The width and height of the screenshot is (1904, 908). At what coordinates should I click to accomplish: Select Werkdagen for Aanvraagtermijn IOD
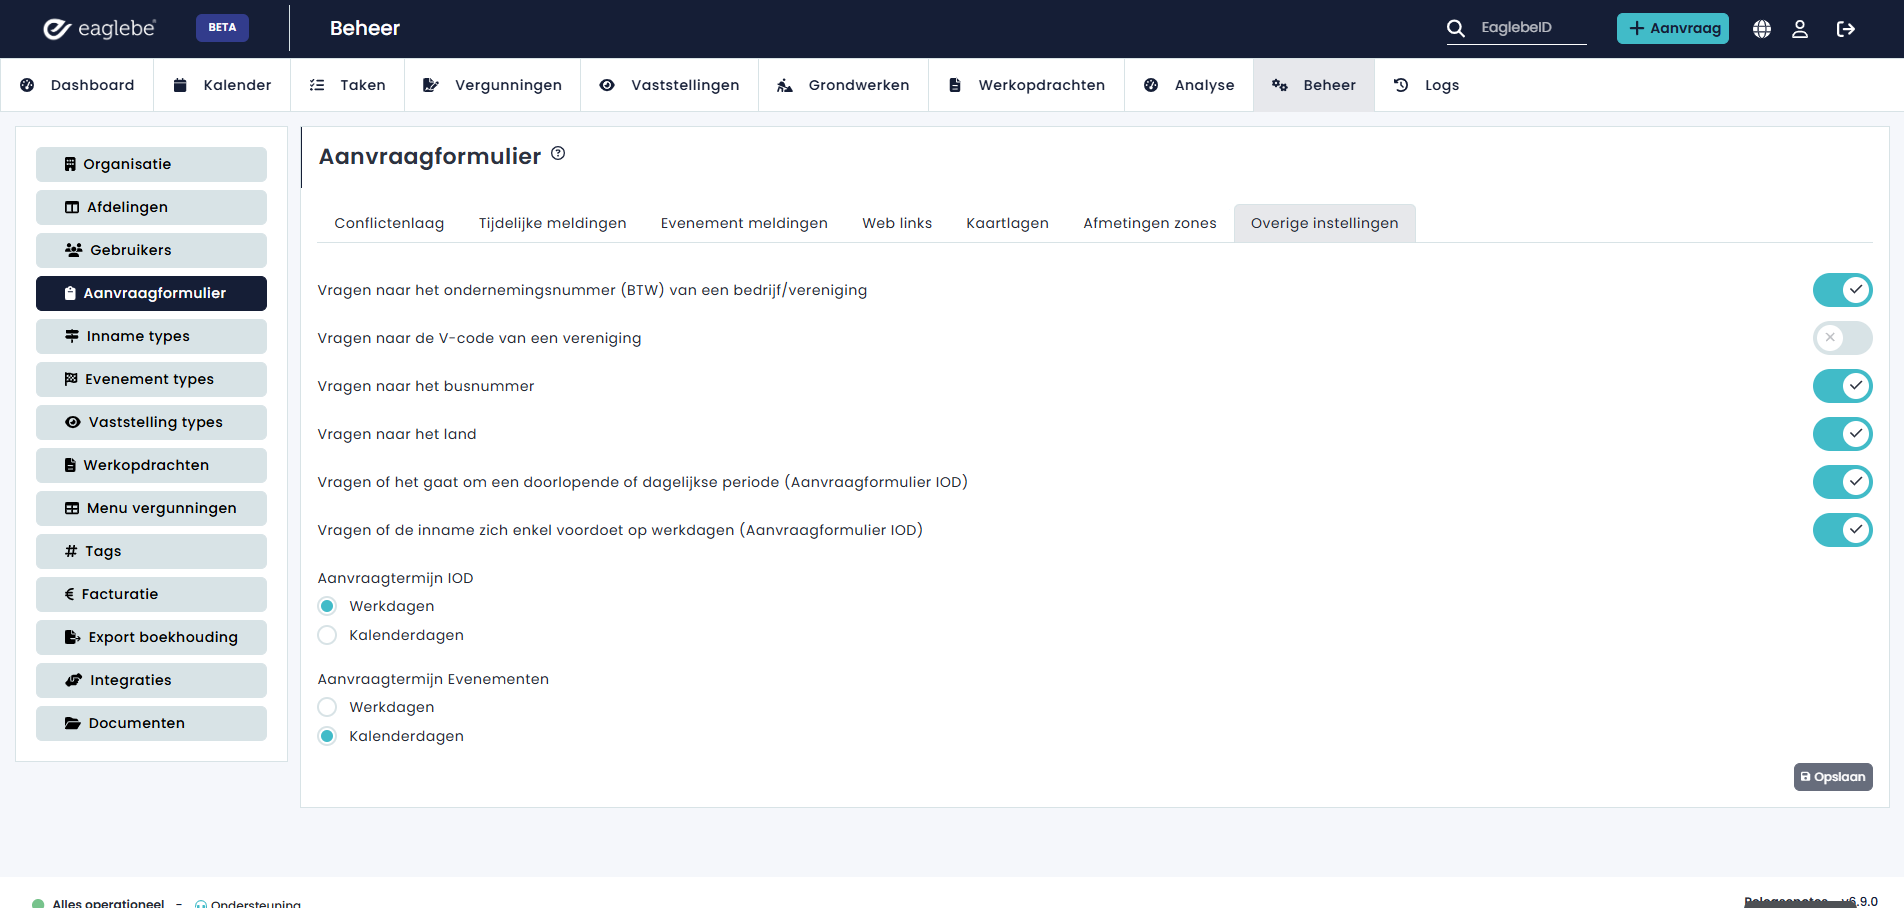(x=327, y=606)
